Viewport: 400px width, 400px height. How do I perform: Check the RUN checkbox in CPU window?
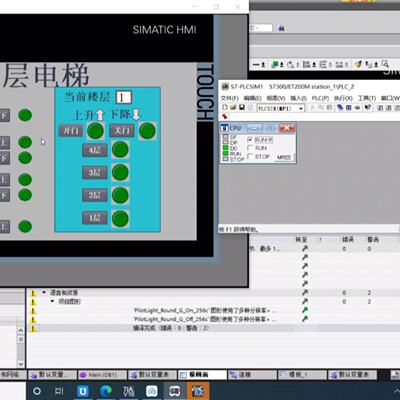tap(250, 148)
